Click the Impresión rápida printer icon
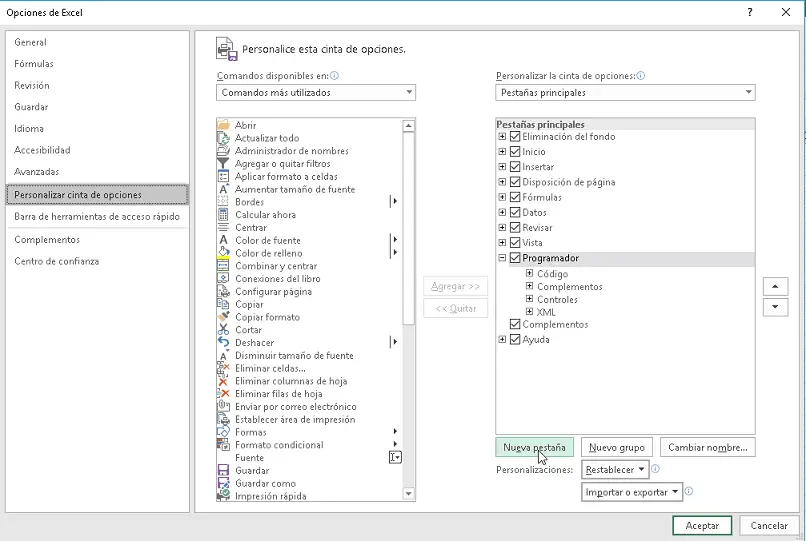806x541 pixels. click(x=223, y=496)
